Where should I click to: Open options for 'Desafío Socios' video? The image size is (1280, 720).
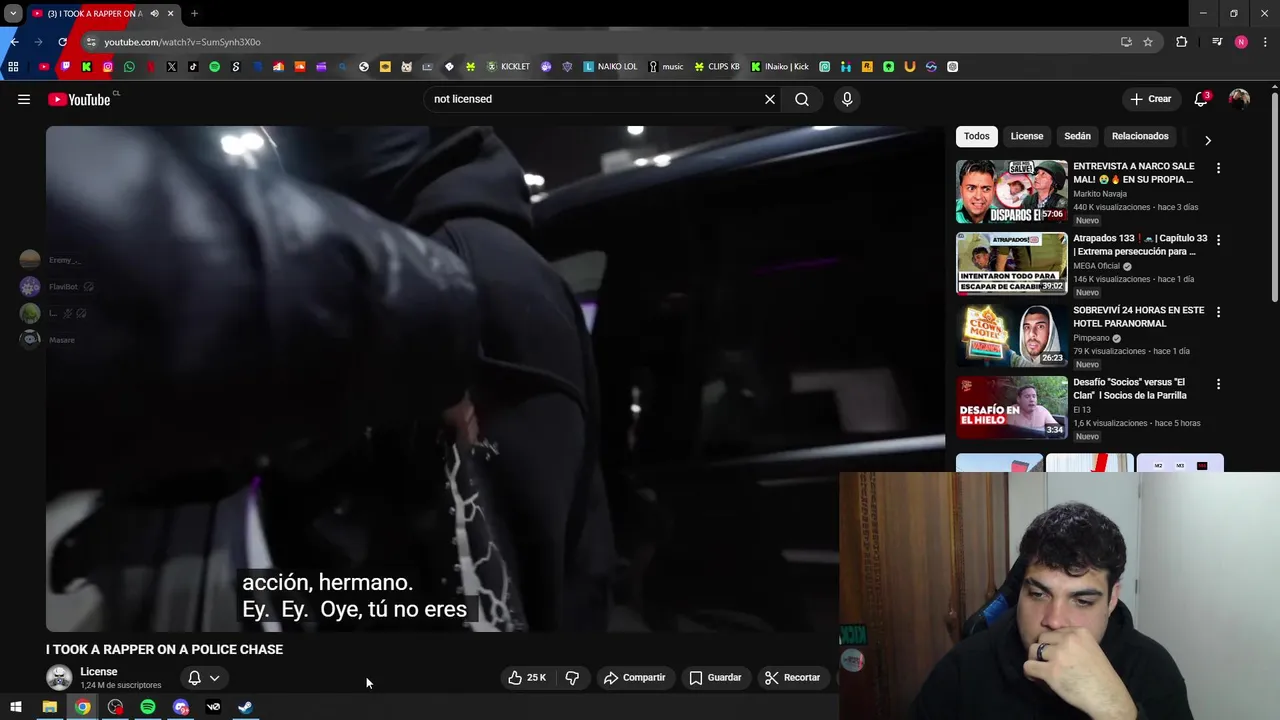coord(1218,384)
